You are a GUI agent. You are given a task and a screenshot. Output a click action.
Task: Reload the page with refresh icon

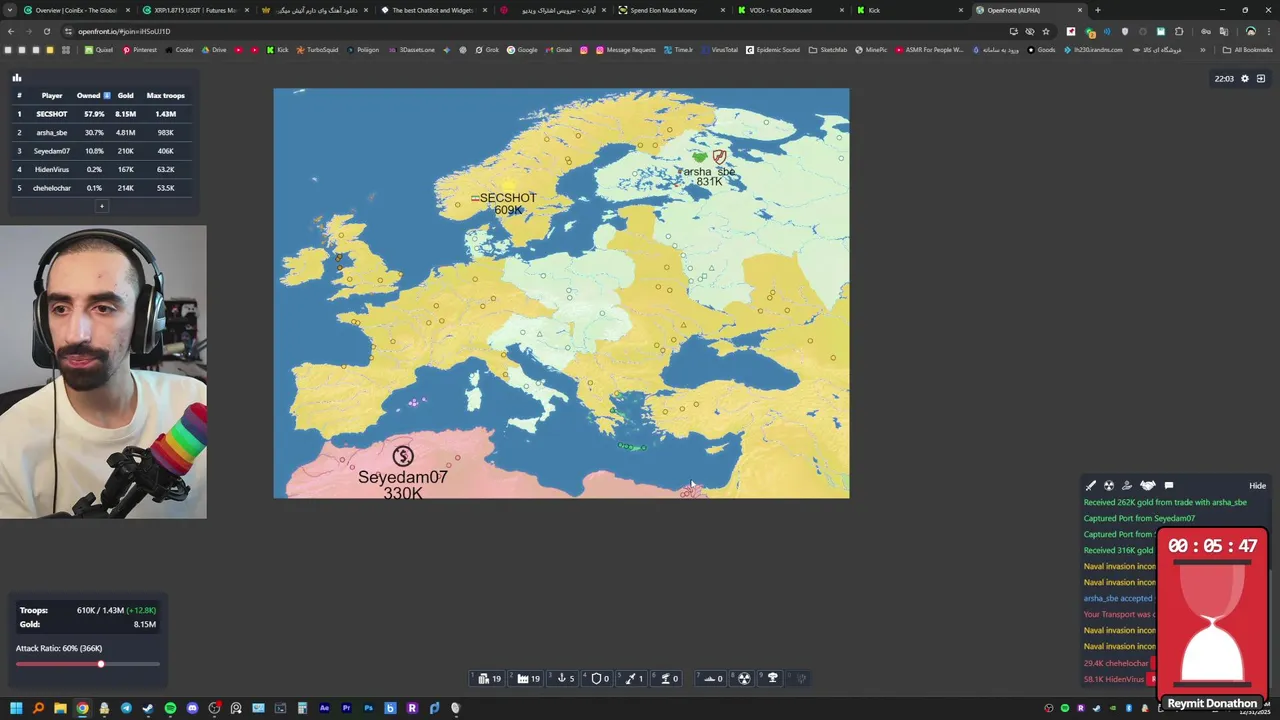pyautogui.click(x=46, y=31)
